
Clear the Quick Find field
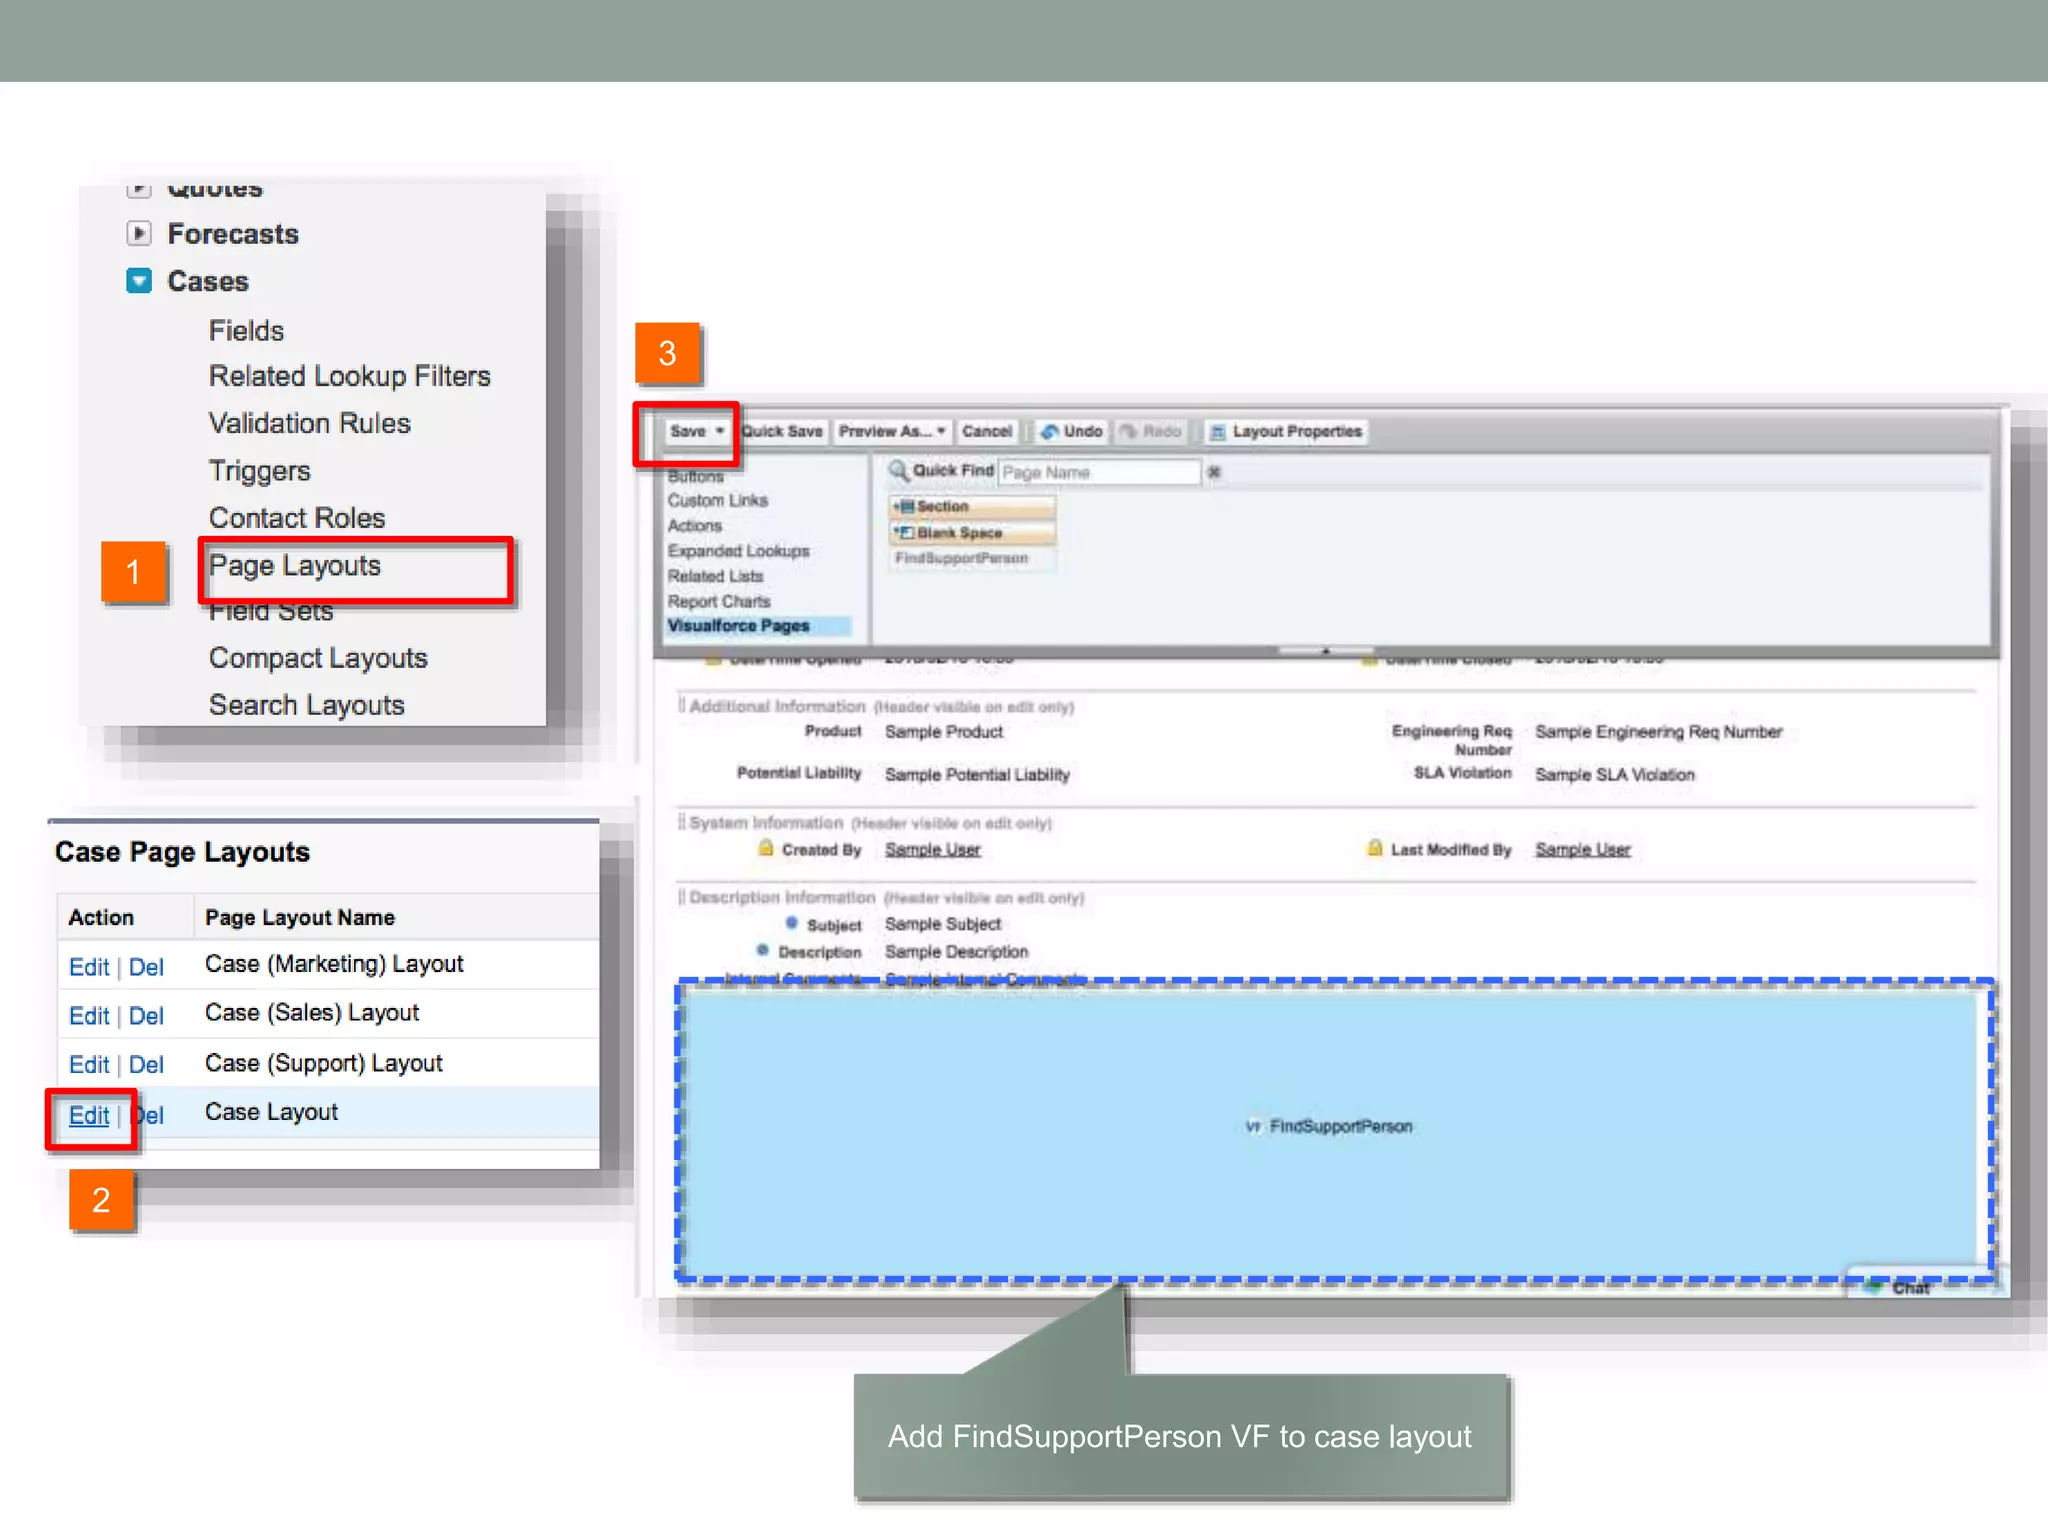pos(1214,472)
